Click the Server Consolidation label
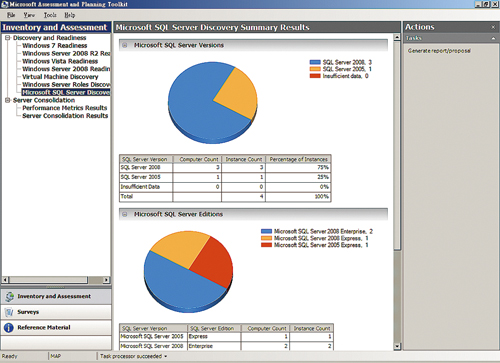 tap(44, 100)
